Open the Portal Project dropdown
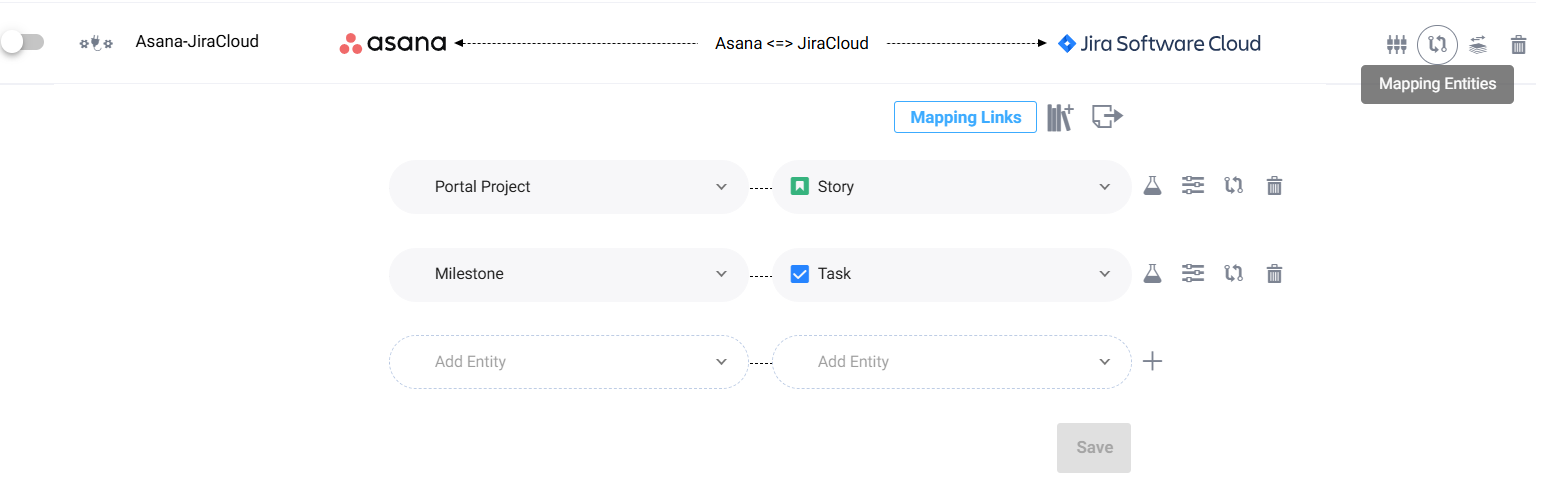The image size is (1567, 487). [x=568, y=187]
